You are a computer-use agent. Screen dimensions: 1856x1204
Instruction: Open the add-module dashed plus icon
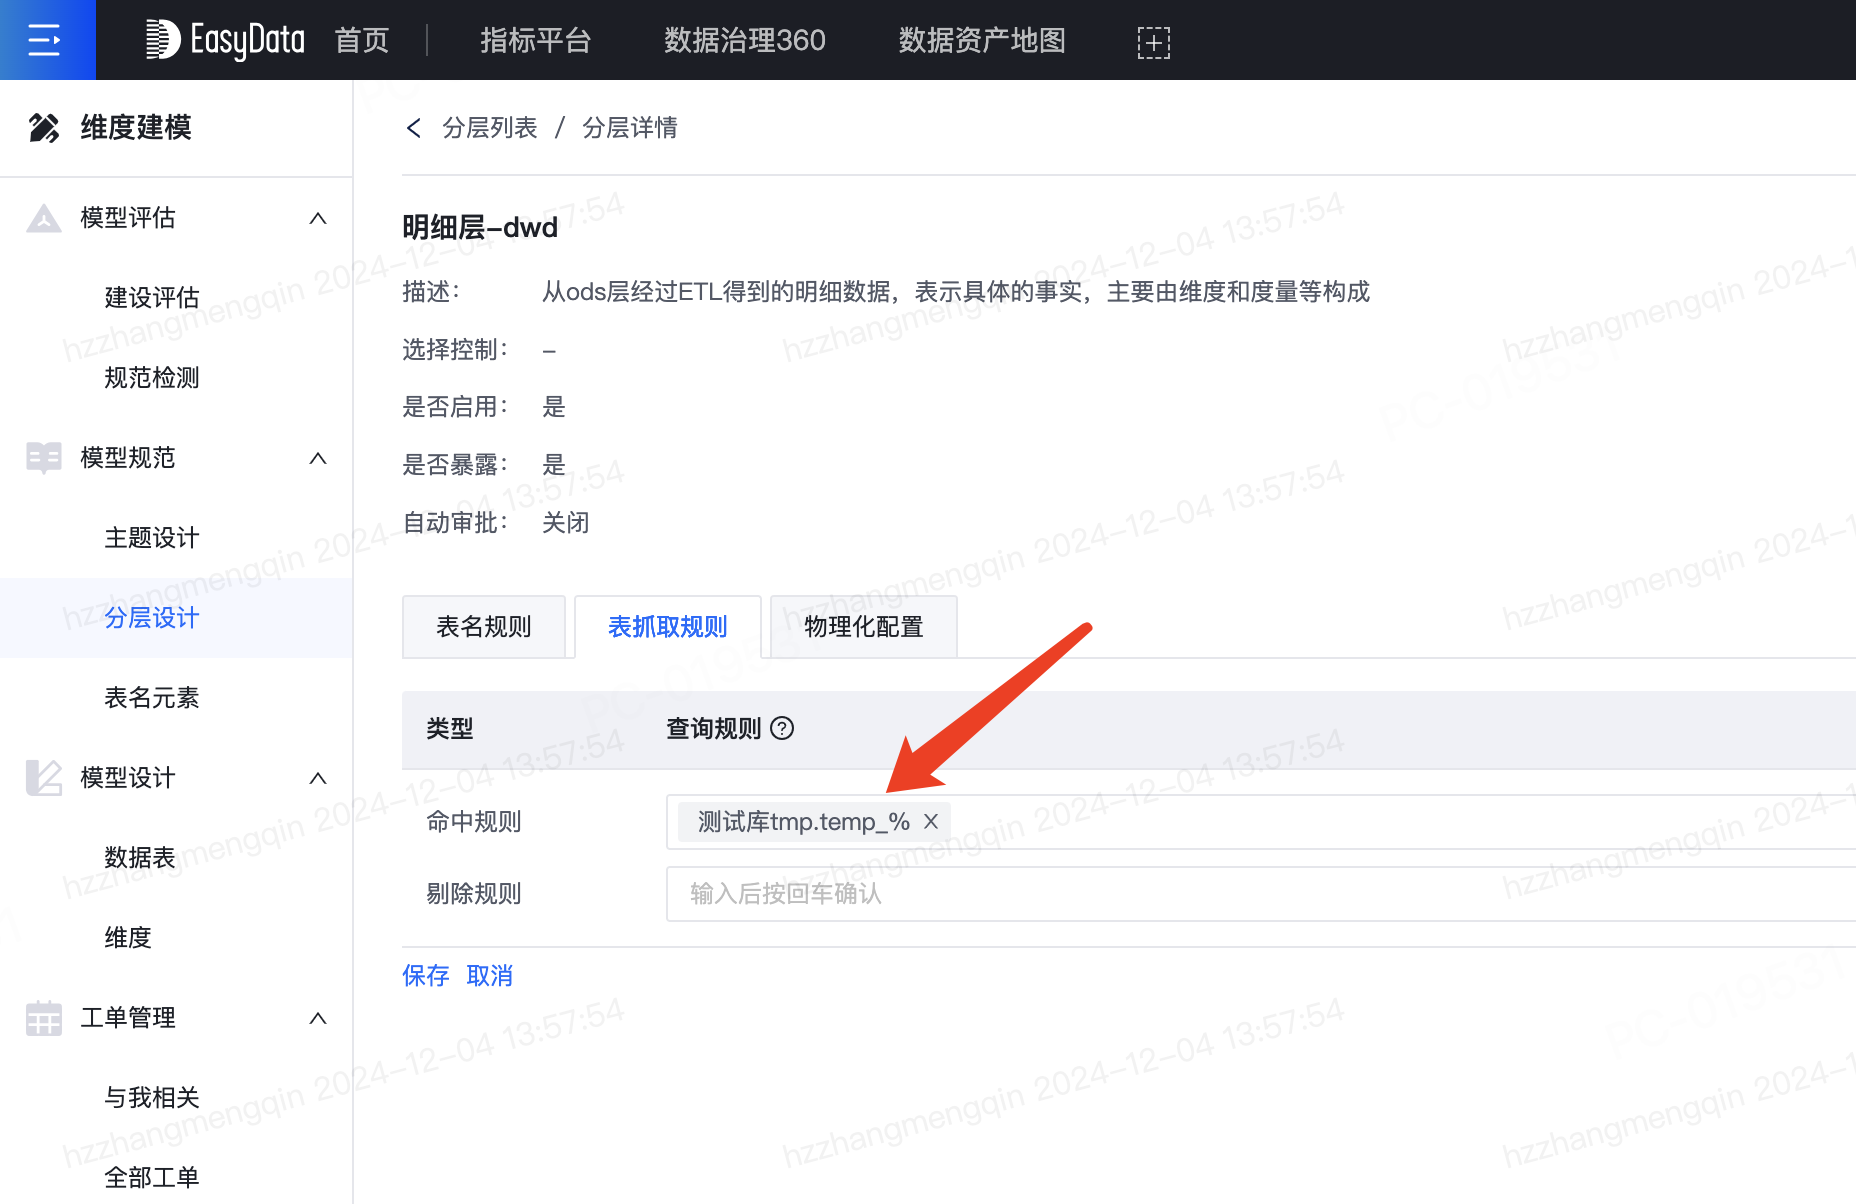tap(1153, 42)
